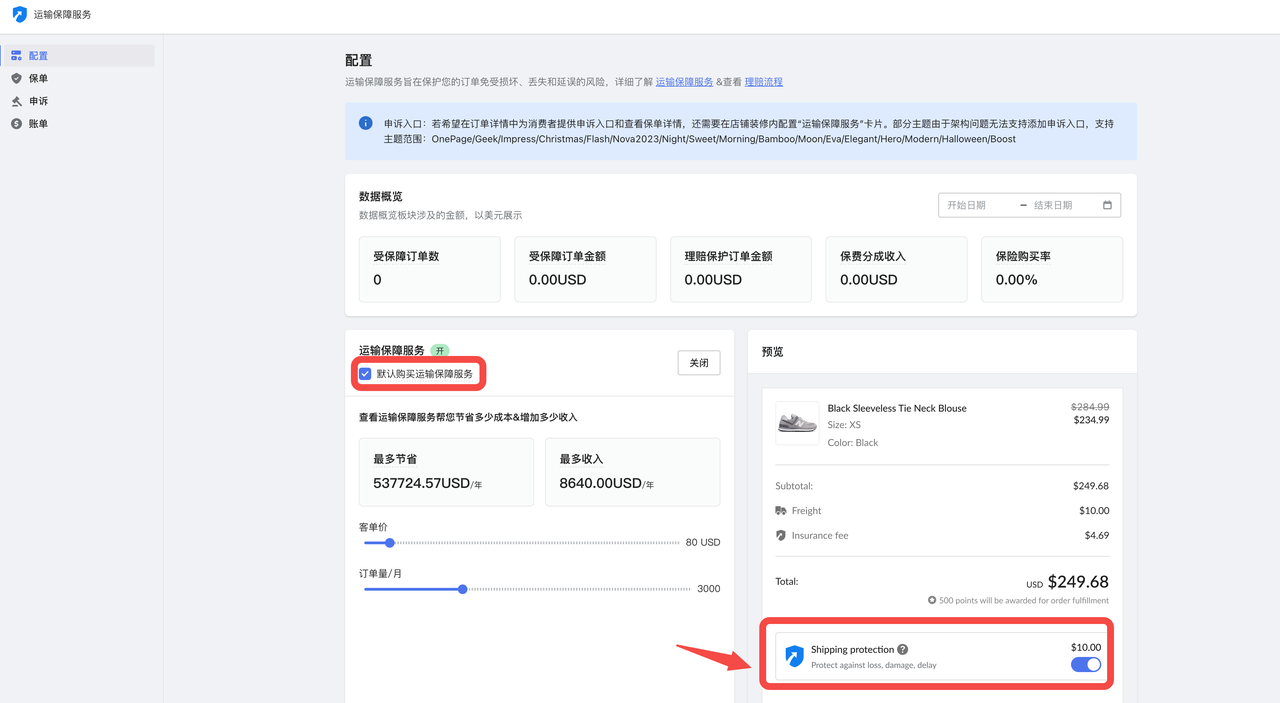Click the Black Sleeveless Blouse product thumbnail
The image size is (1280, 703).
[x=796, y=423]
